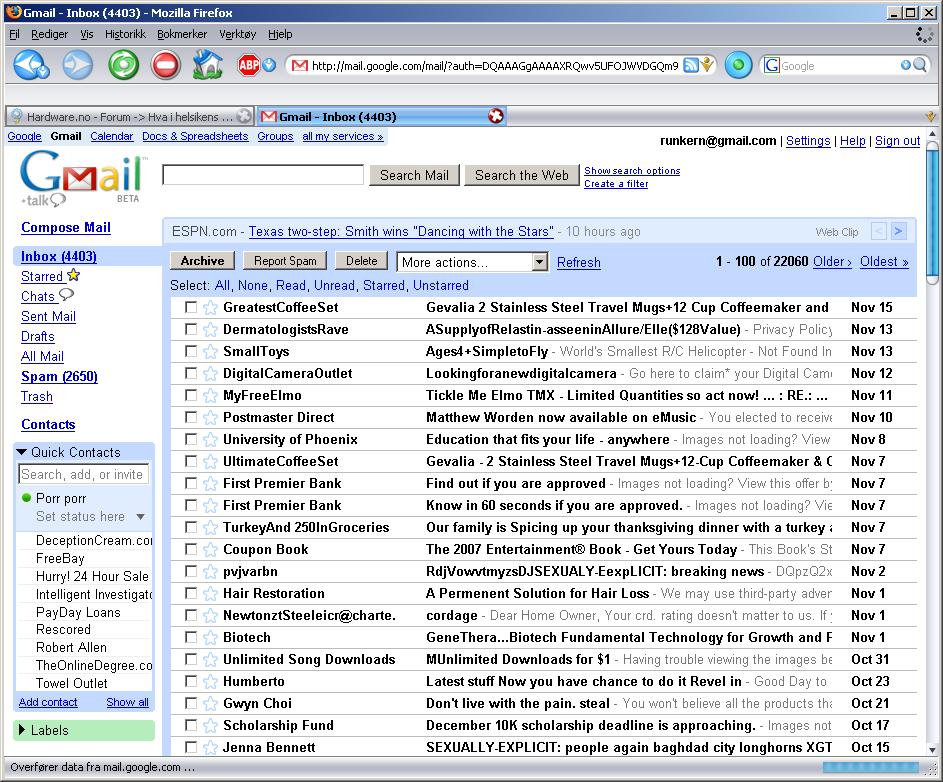The height and width of the screenshot is (782, 943).
Task: Star the Postmaster Direct message
Action: 210,417
